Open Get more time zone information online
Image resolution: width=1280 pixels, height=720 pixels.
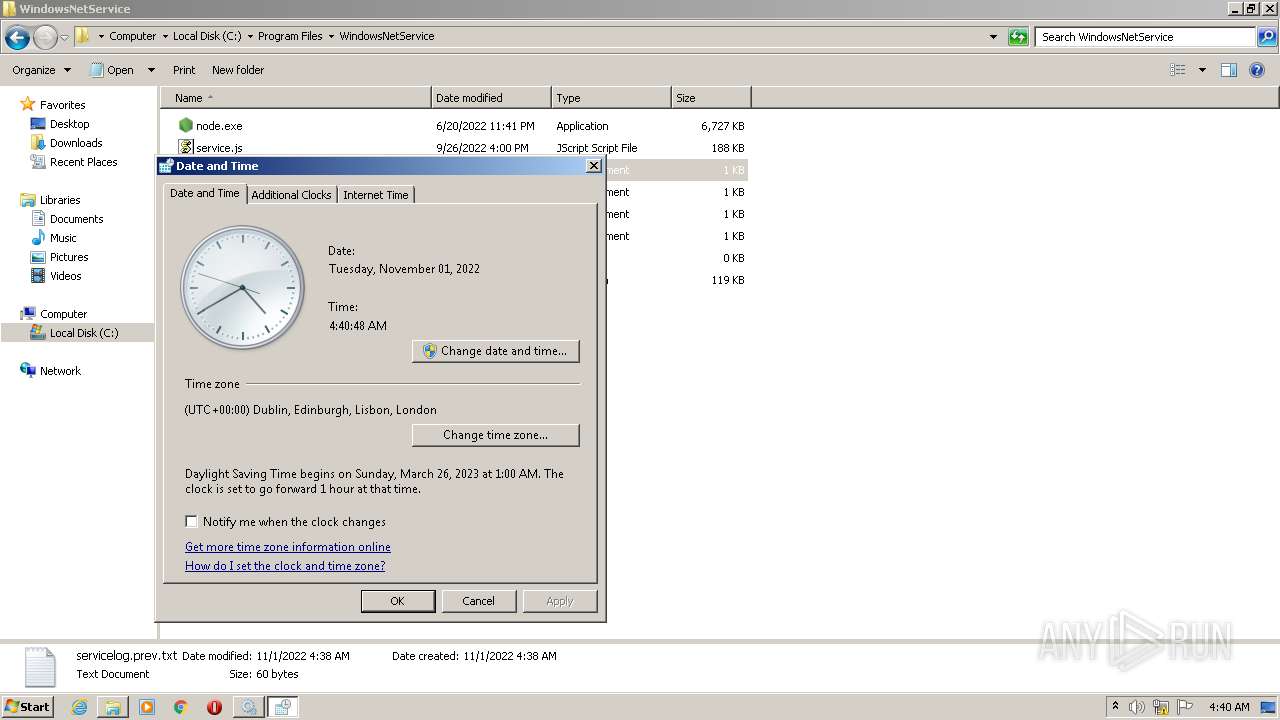[x=288, y=547]
